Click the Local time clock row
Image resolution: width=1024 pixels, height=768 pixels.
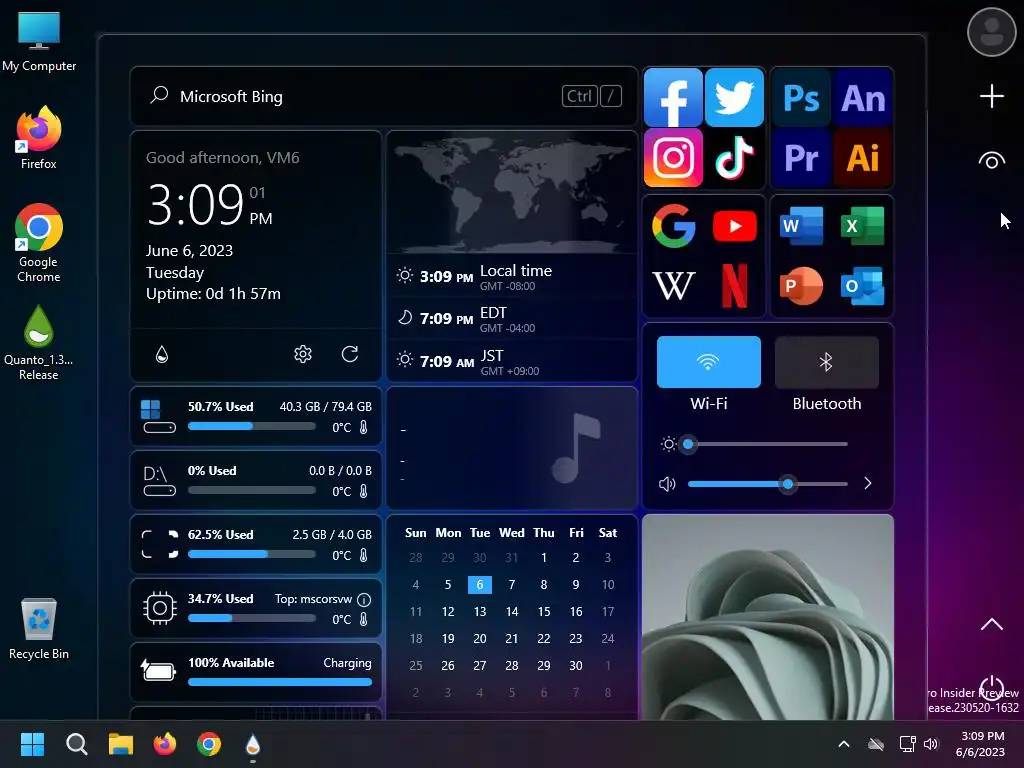[x=512, y=276]
